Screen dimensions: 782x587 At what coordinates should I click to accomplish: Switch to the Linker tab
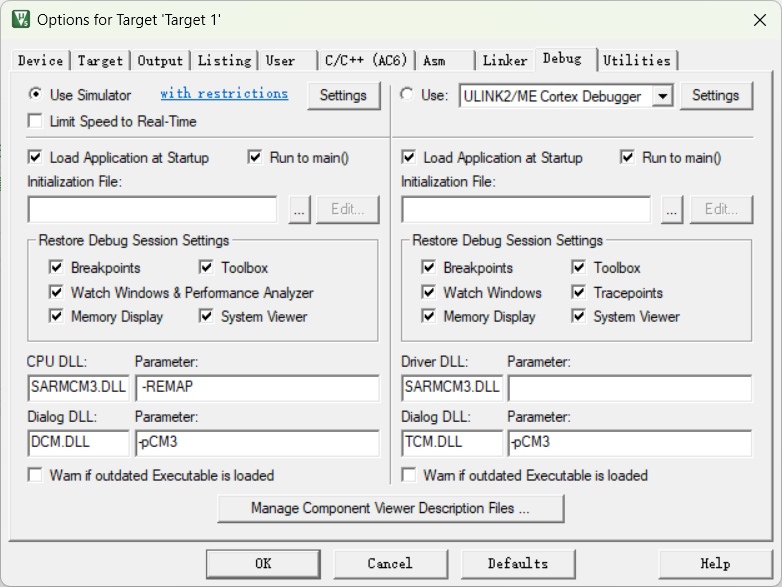click(504, 61)
